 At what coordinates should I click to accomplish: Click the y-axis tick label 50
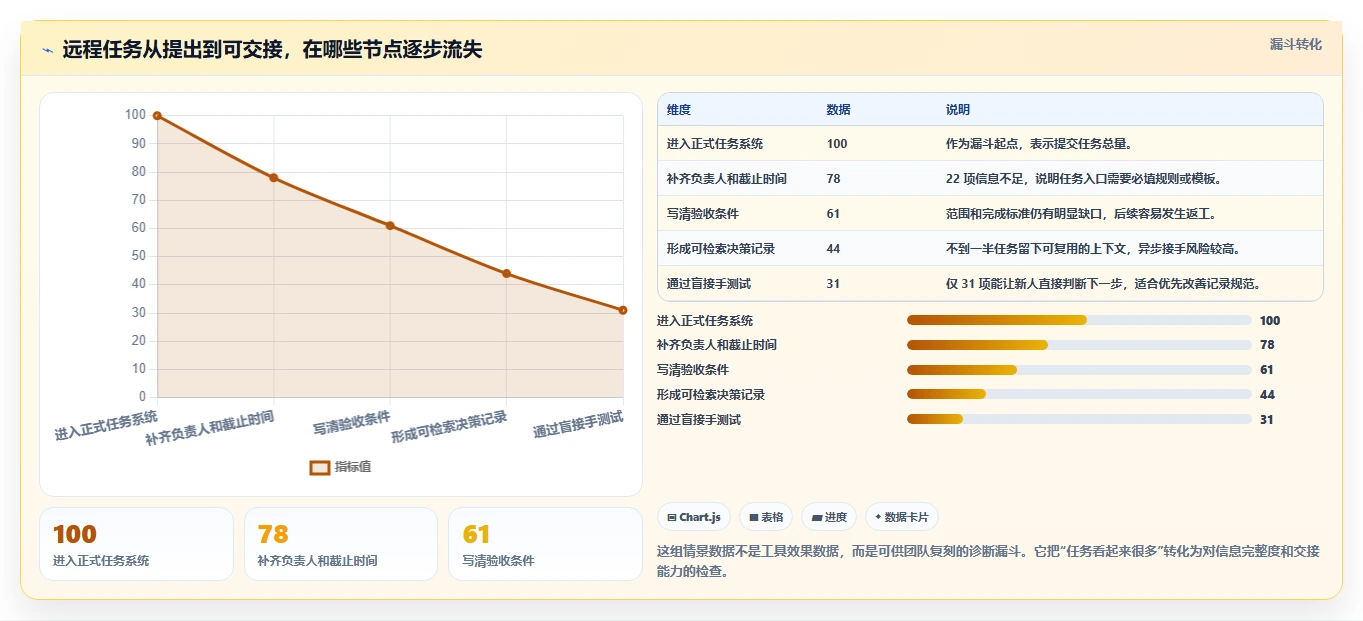(x=138, y=256)
